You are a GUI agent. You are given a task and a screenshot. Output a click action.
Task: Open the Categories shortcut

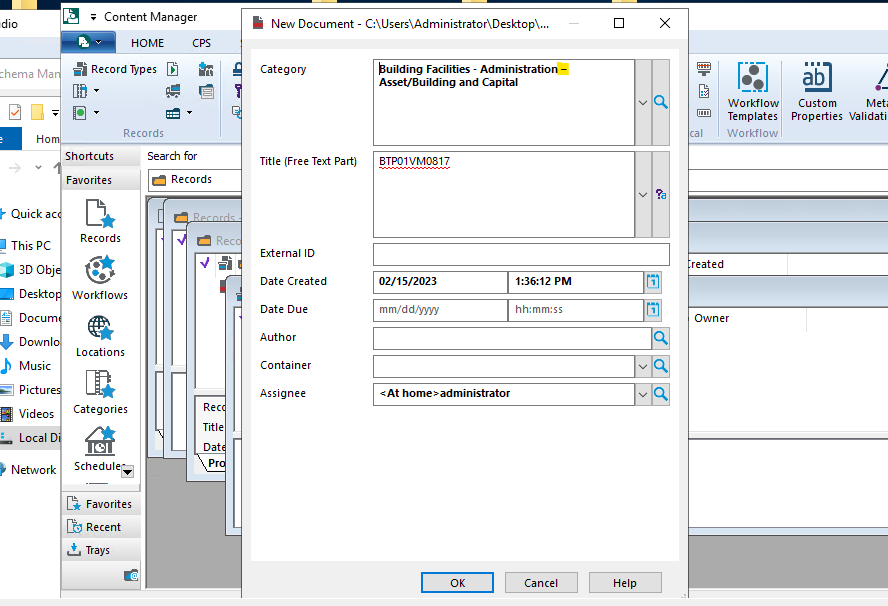(x=99, y=385)
